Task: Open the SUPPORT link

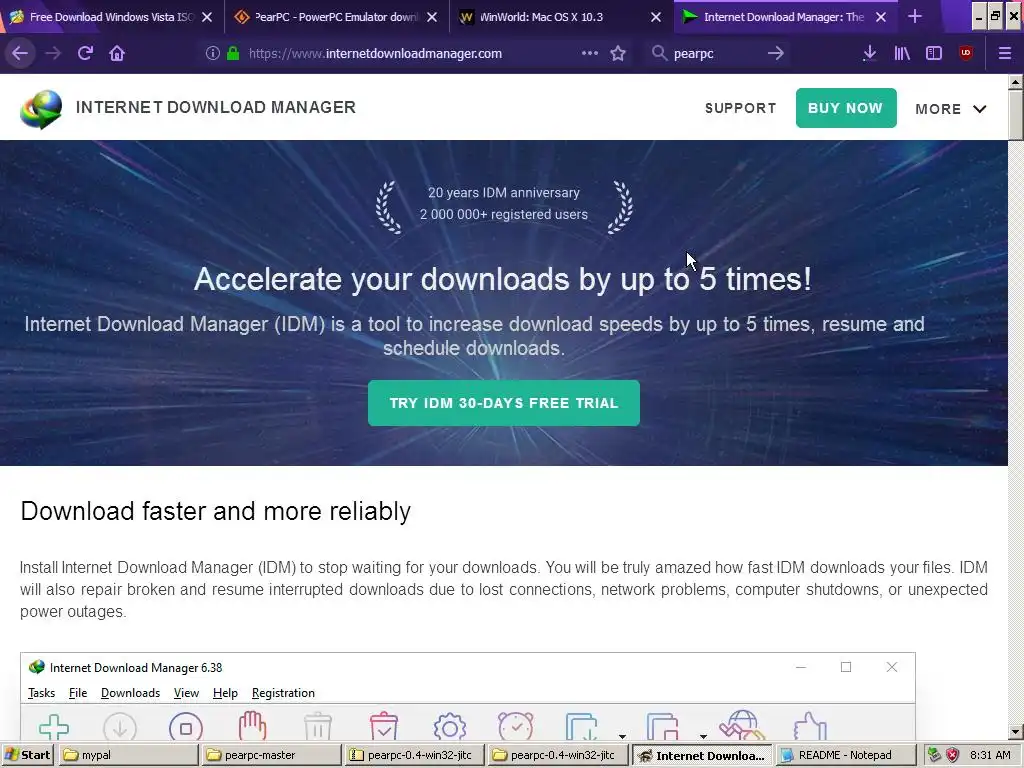Action: pos(741,108)
